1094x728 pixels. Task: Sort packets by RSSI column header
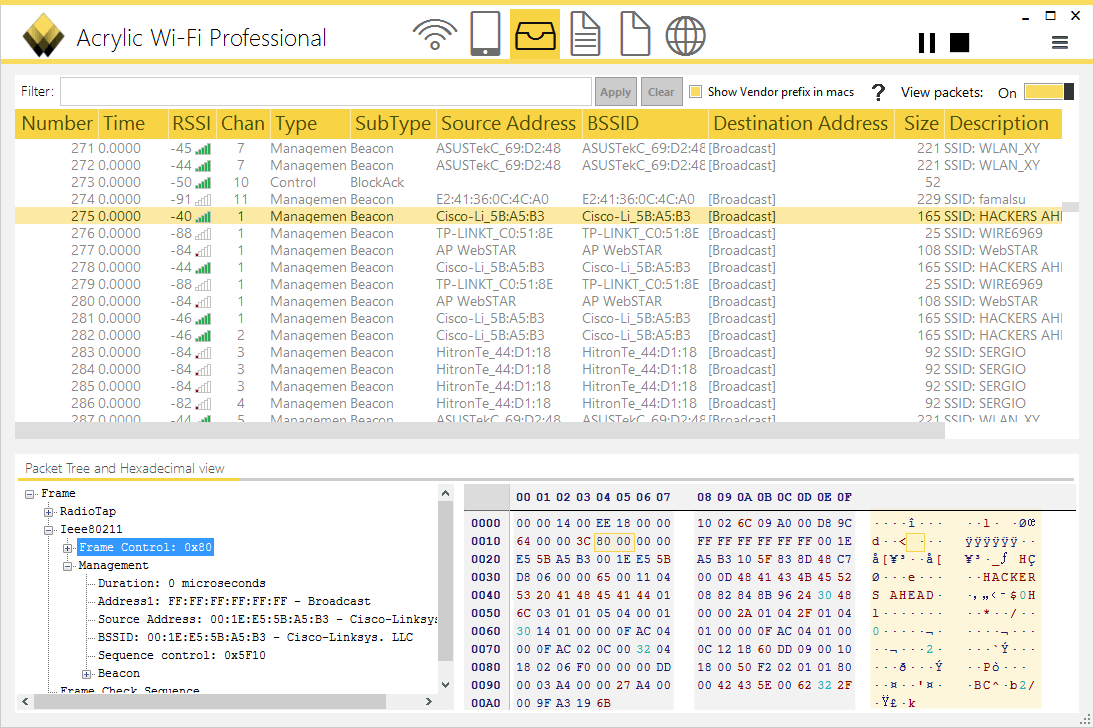tap(191, 124)
